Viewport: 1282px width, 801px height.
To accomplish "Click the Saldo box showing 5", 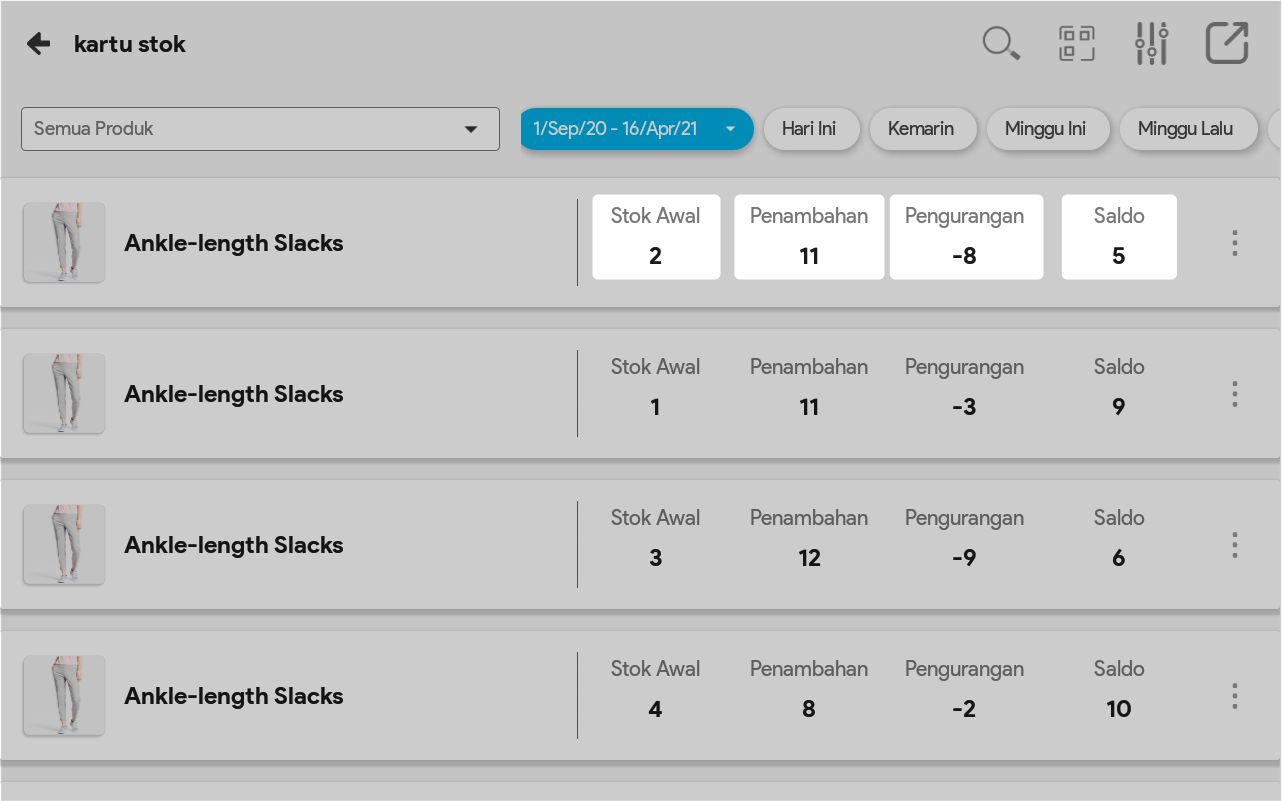I will pos(1118,237).
